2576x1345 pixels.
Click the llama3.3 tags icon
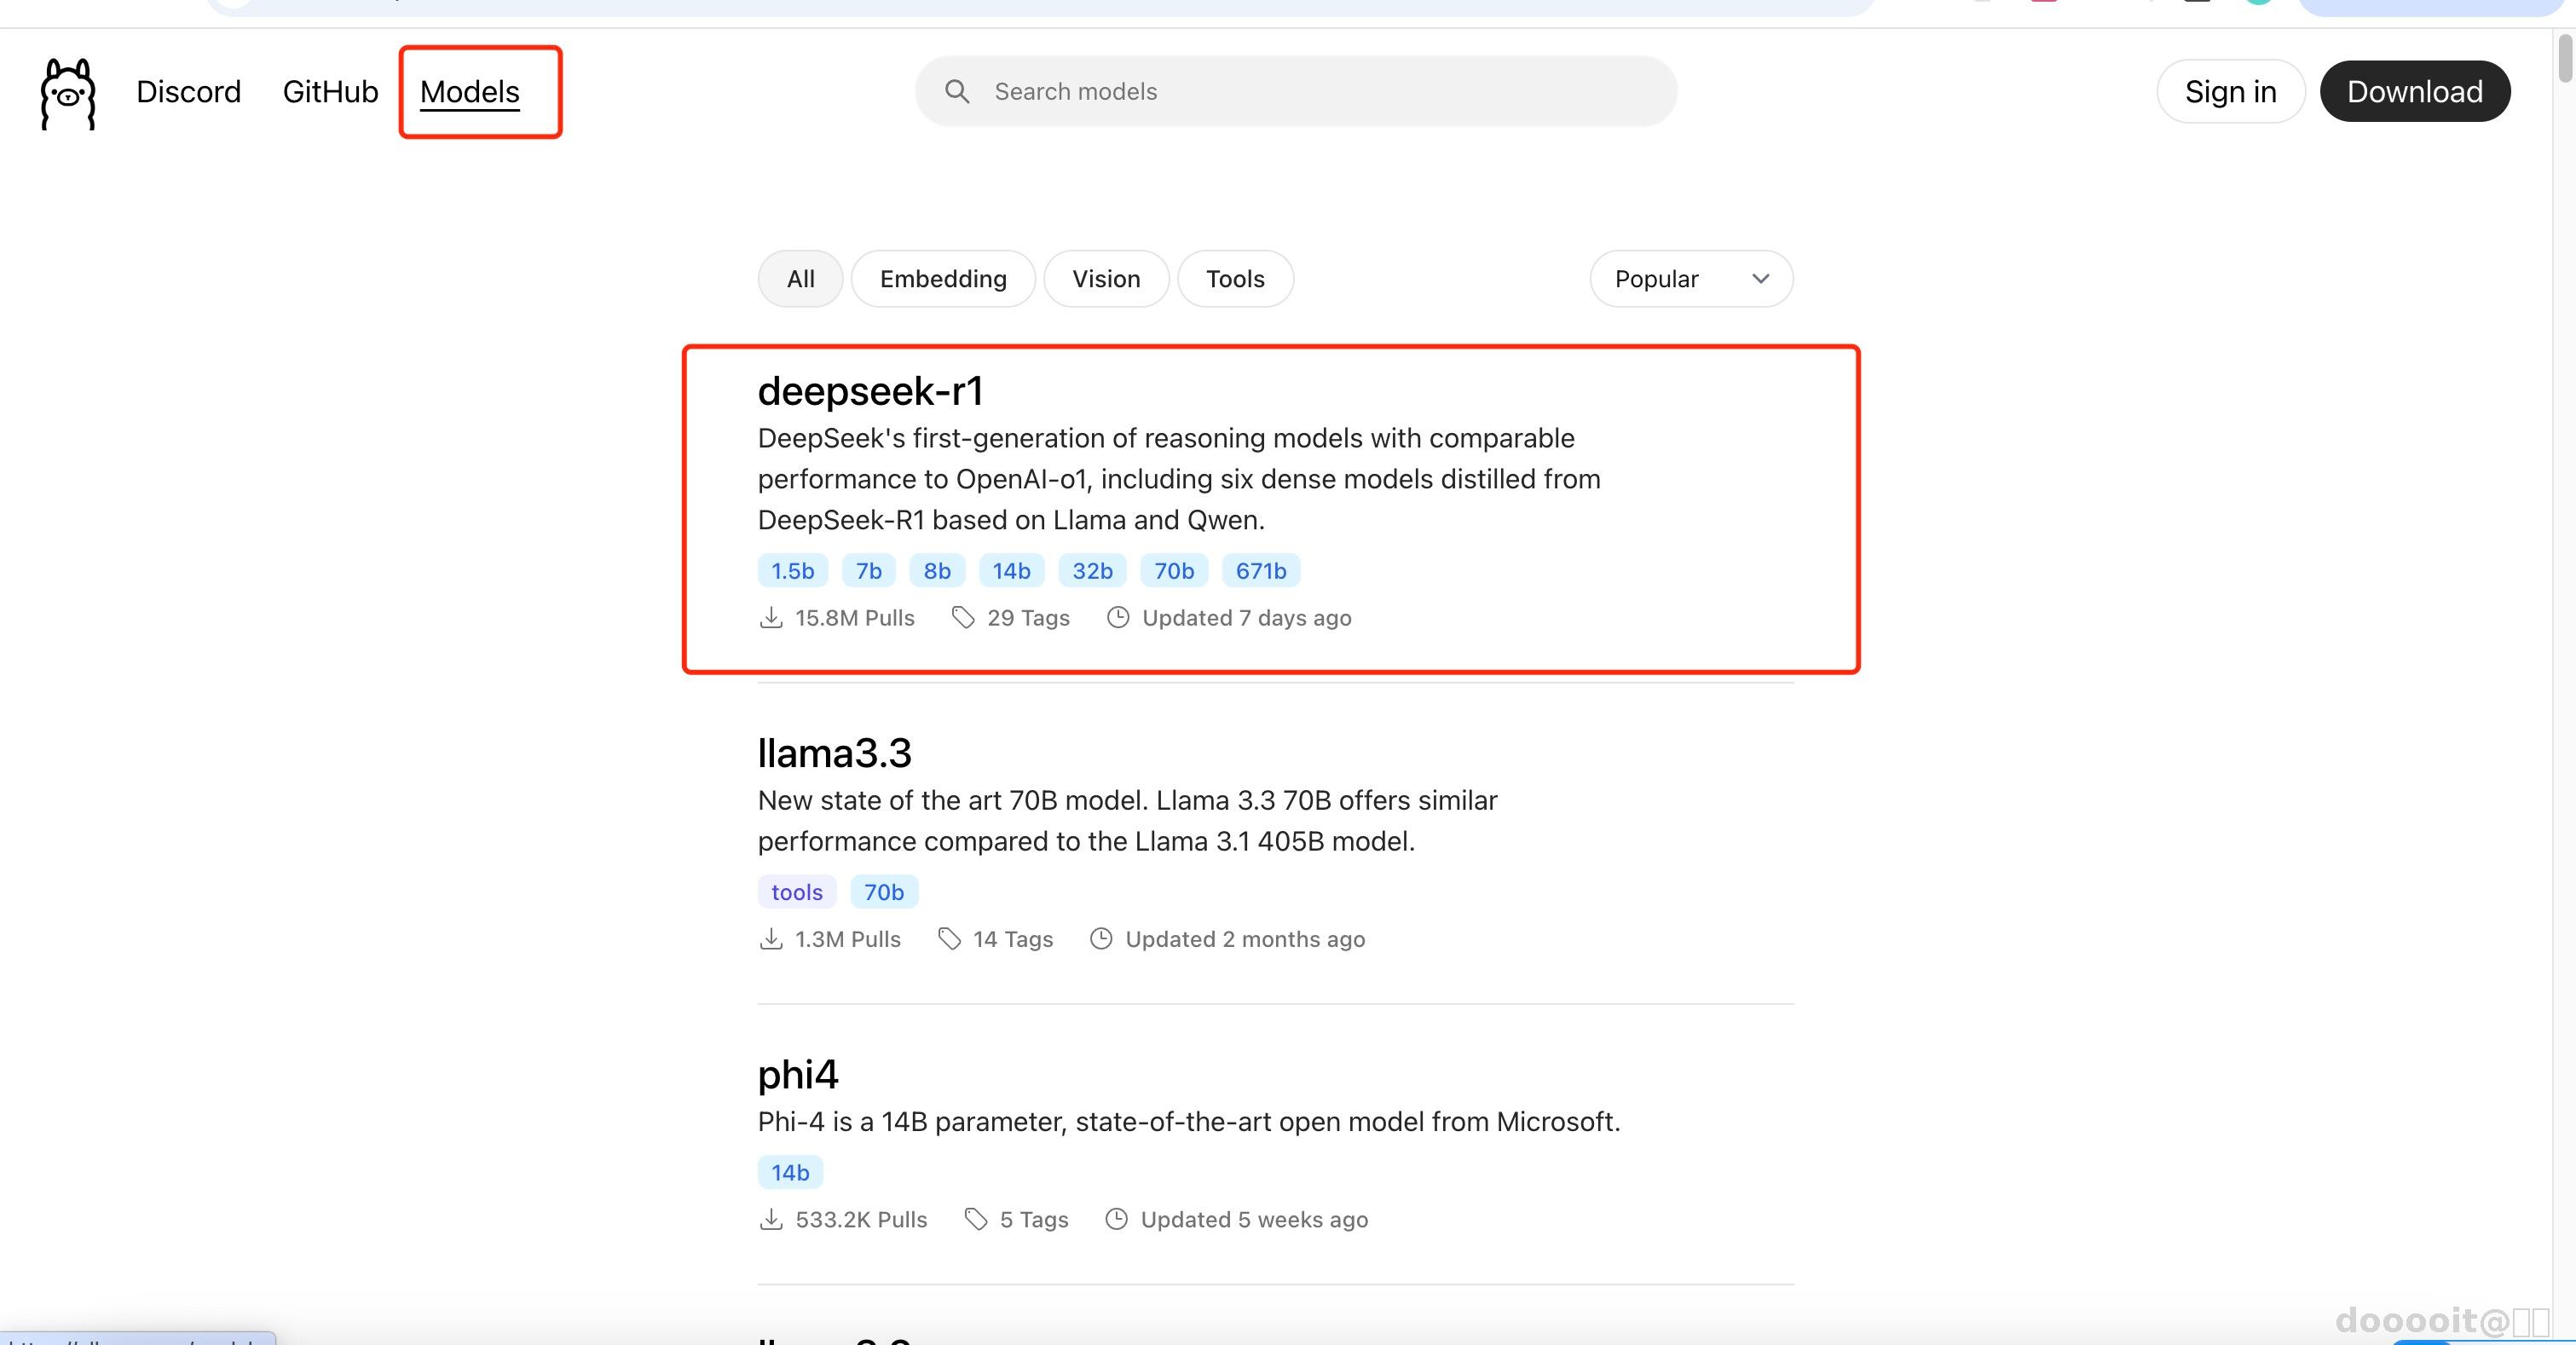click(949, 939)
